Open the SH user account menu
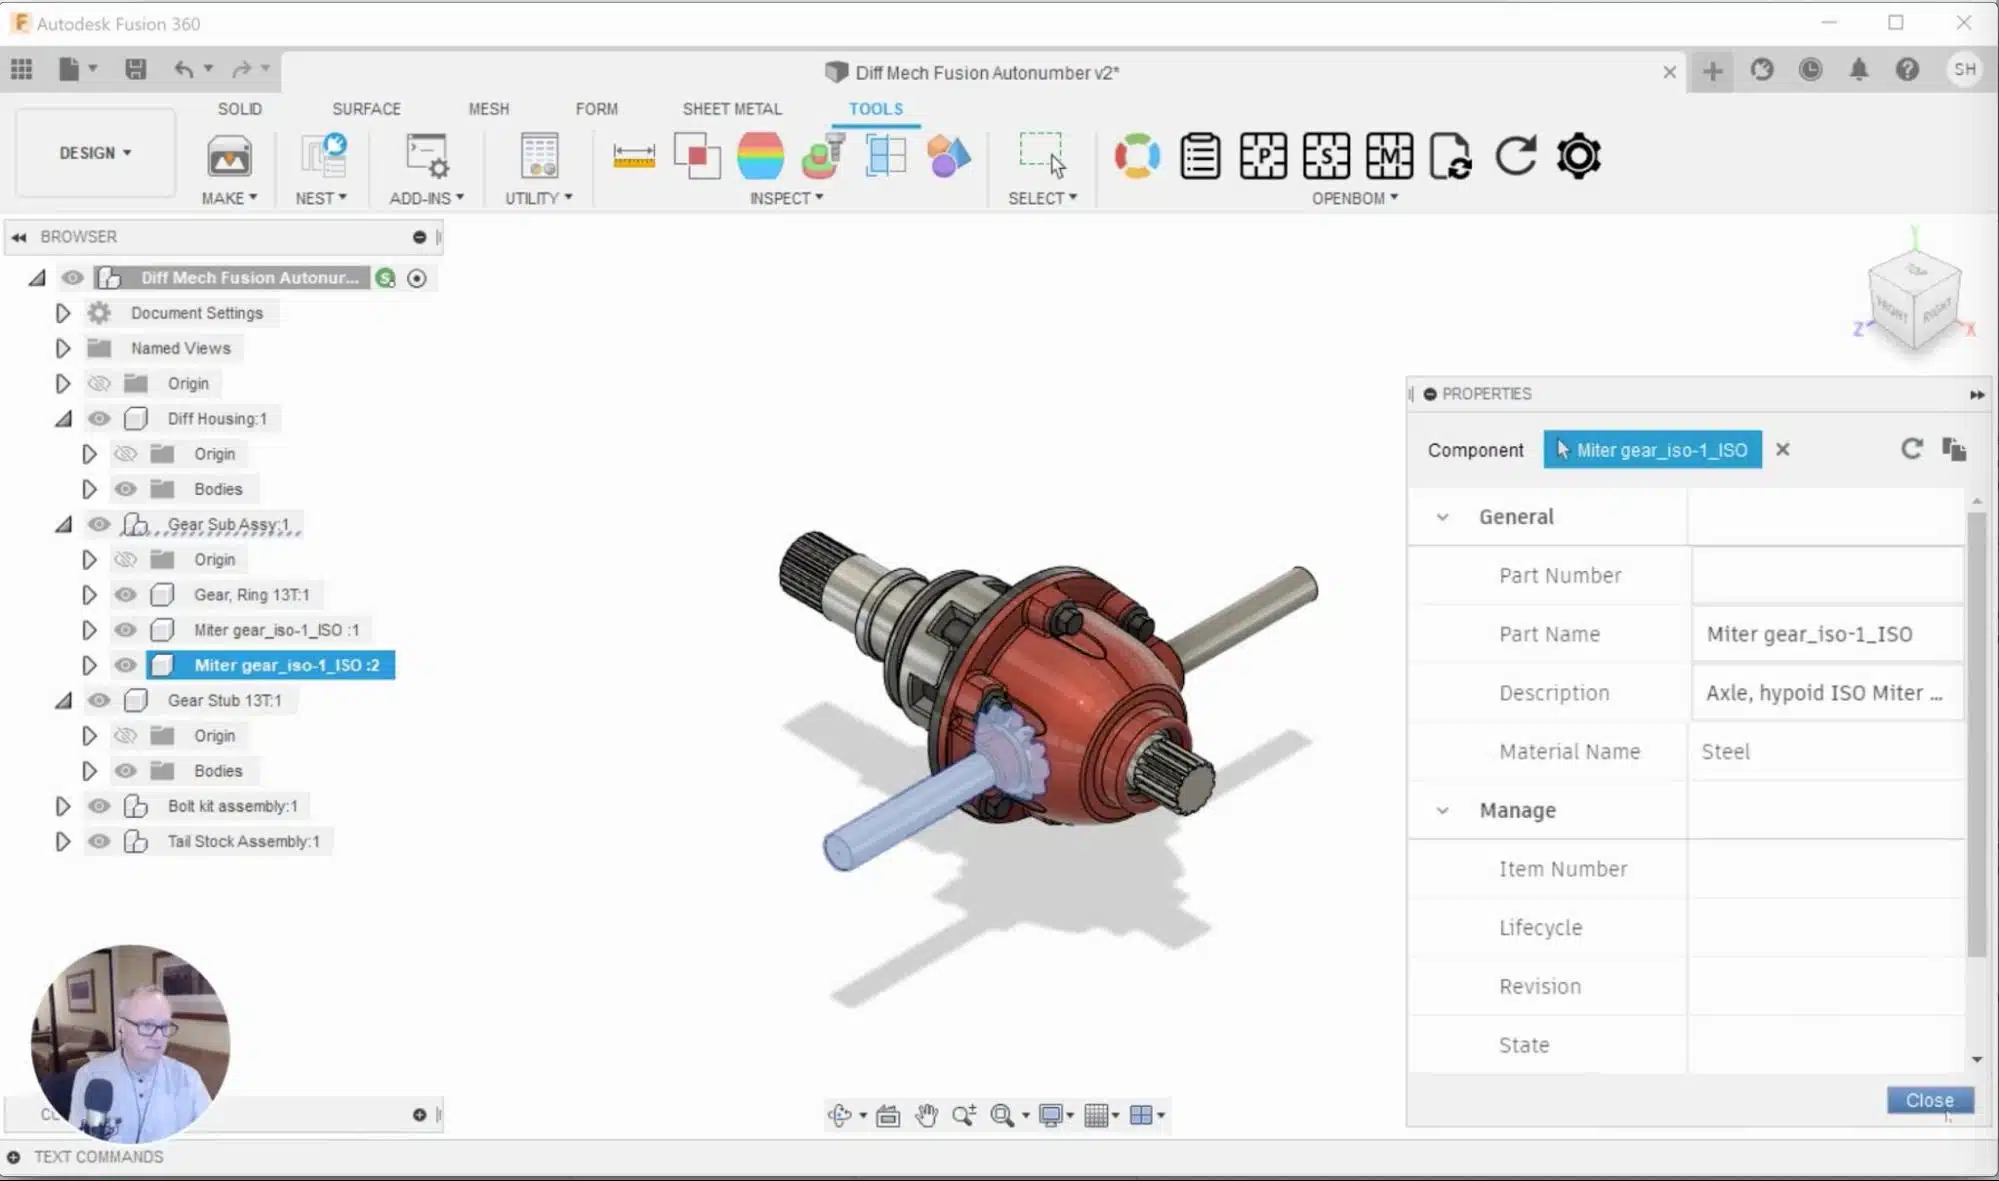1999x1181 pixels. [x=1964, y=69]
